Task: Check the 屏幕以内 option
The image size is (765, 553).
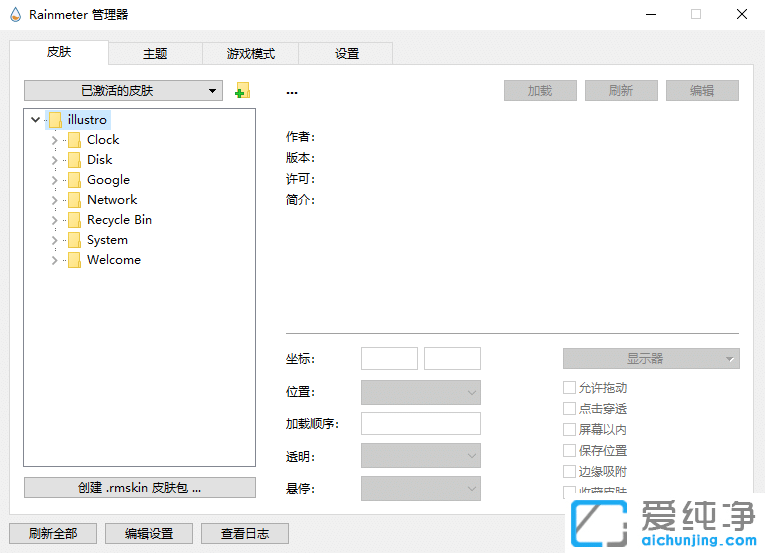Action: click(x=569, y=430)
